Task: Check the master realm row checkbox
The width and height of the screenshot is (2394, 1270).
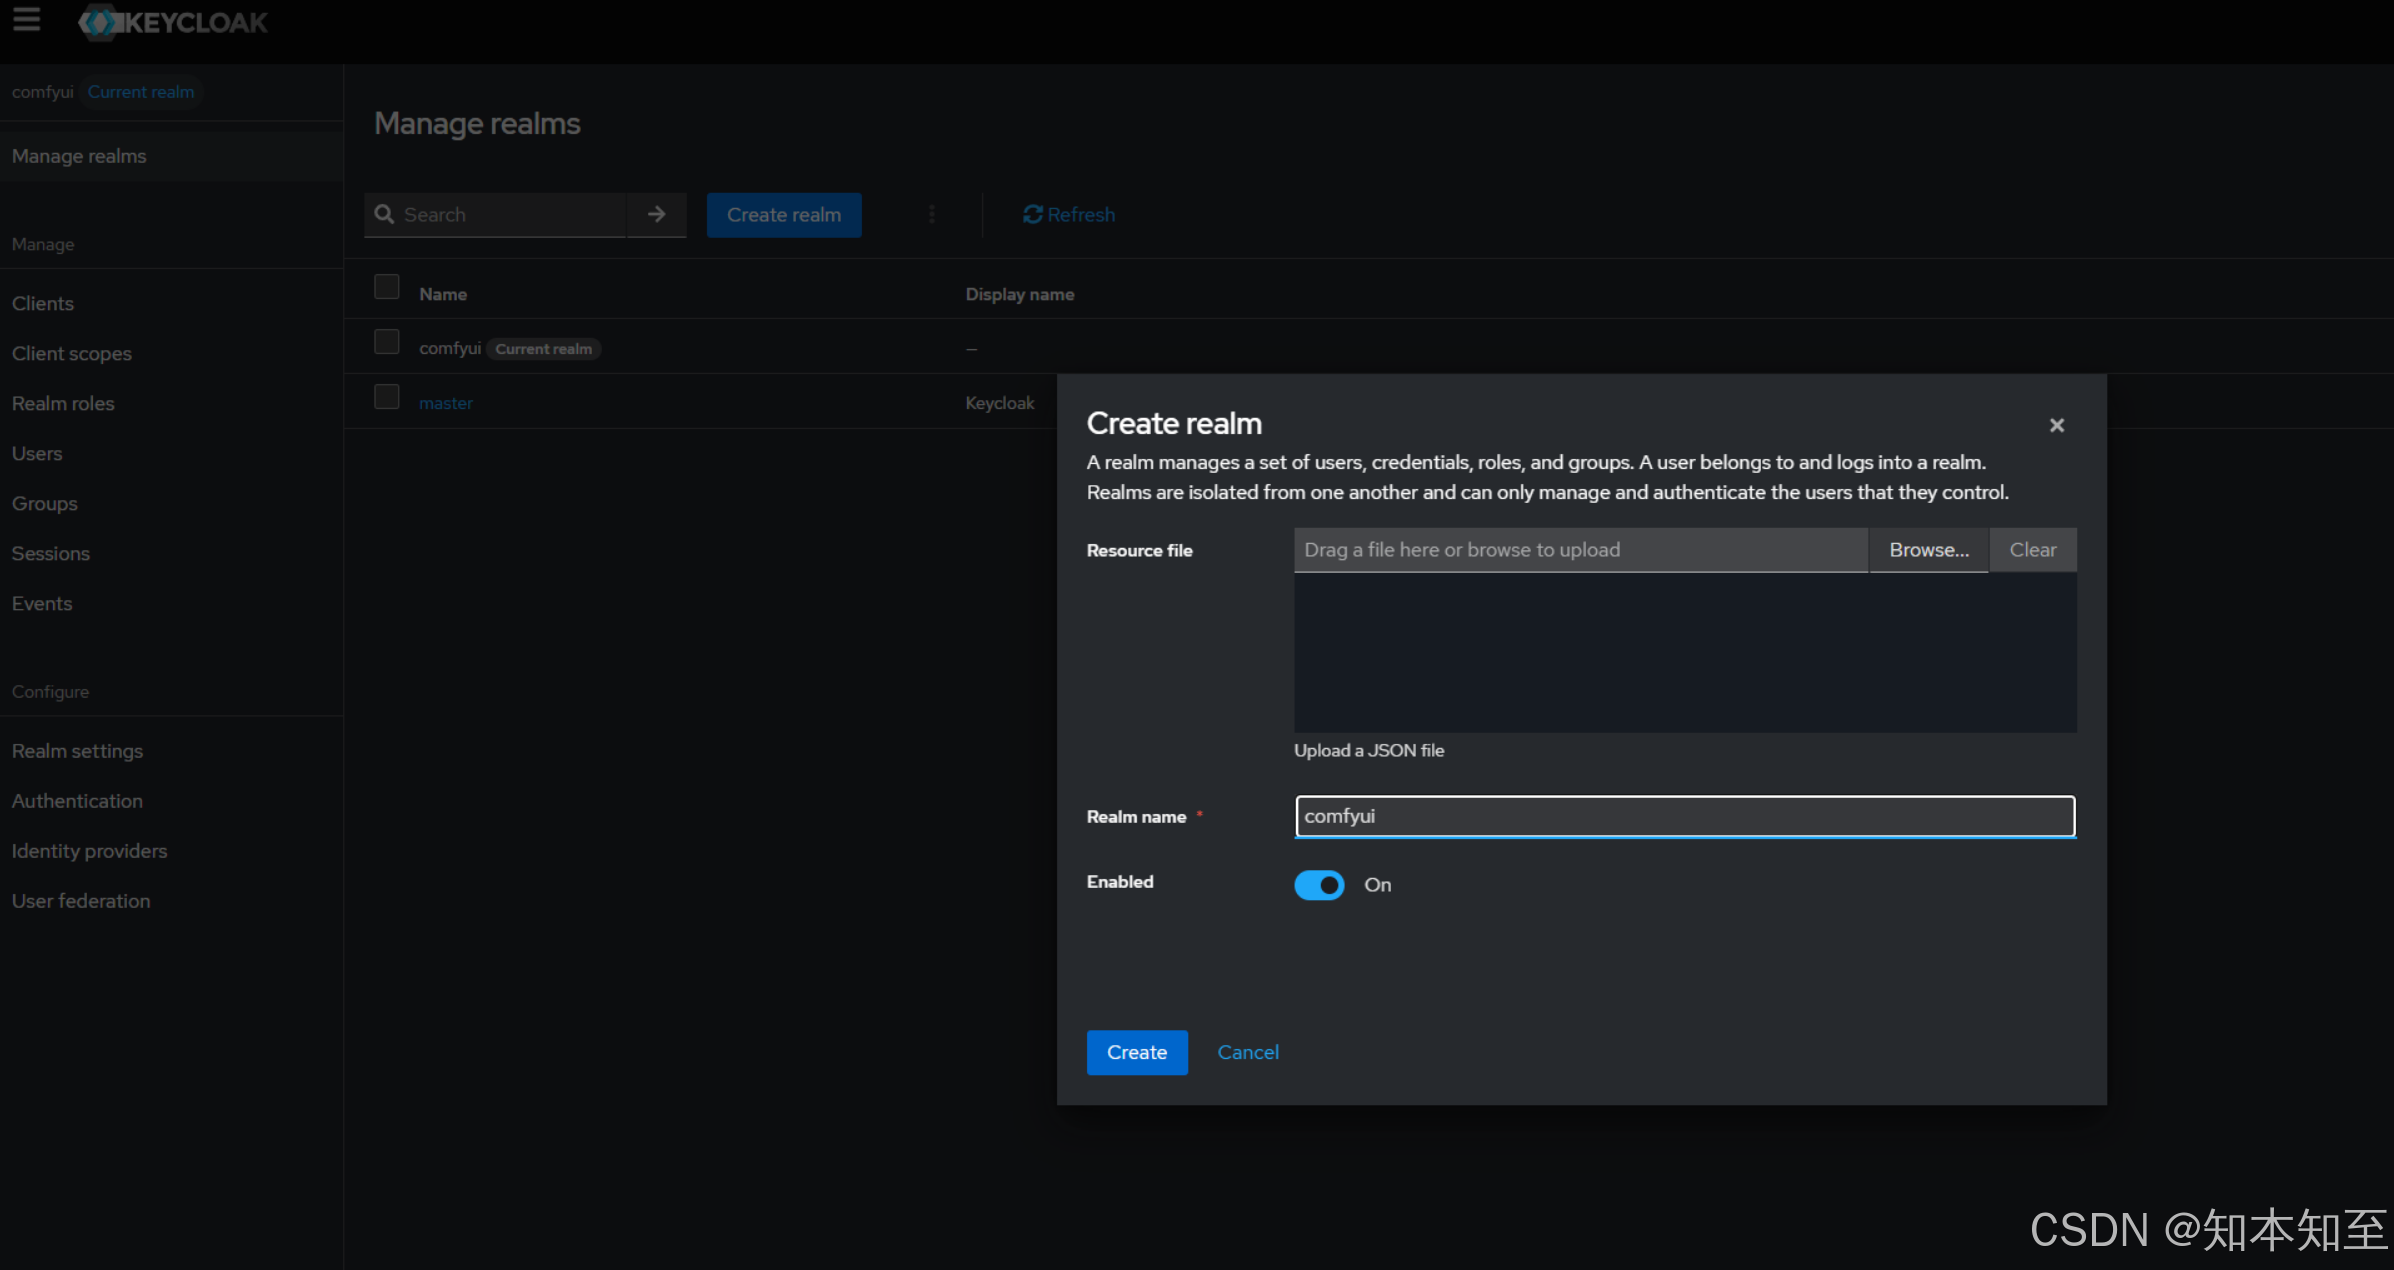Action: (x=386, y=397)
